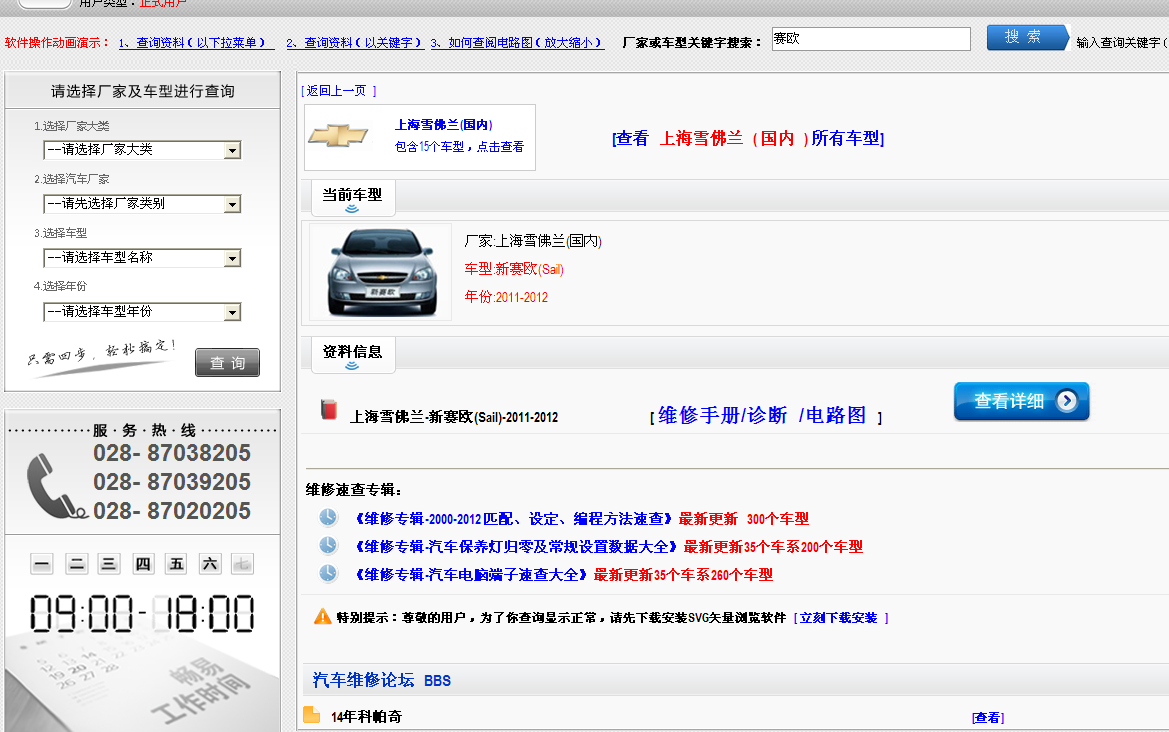Click the clock icon beside 汽车保养灯归零
Image resolution: width=1169 pixels, height=732 pixels.
tap(328, 545)
